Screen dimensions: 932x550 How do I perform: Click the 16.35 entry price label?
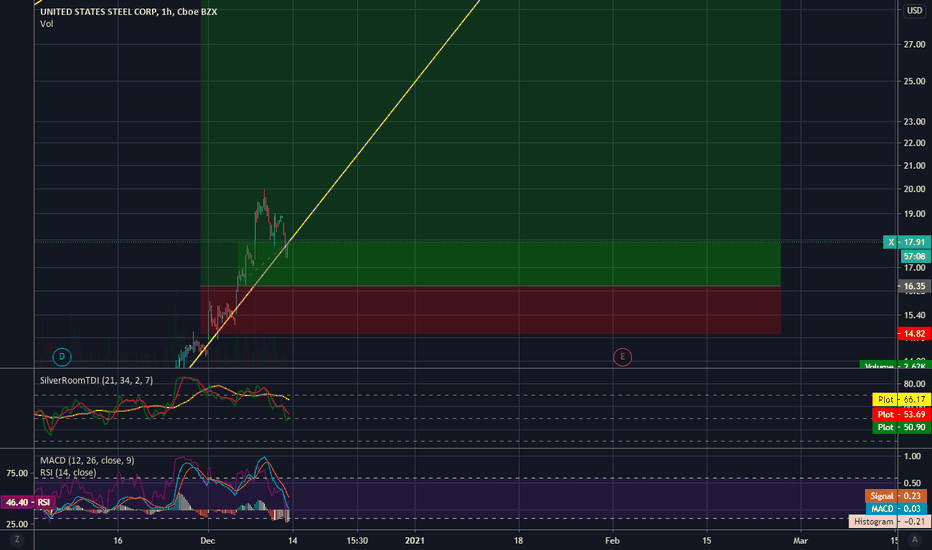914,286
